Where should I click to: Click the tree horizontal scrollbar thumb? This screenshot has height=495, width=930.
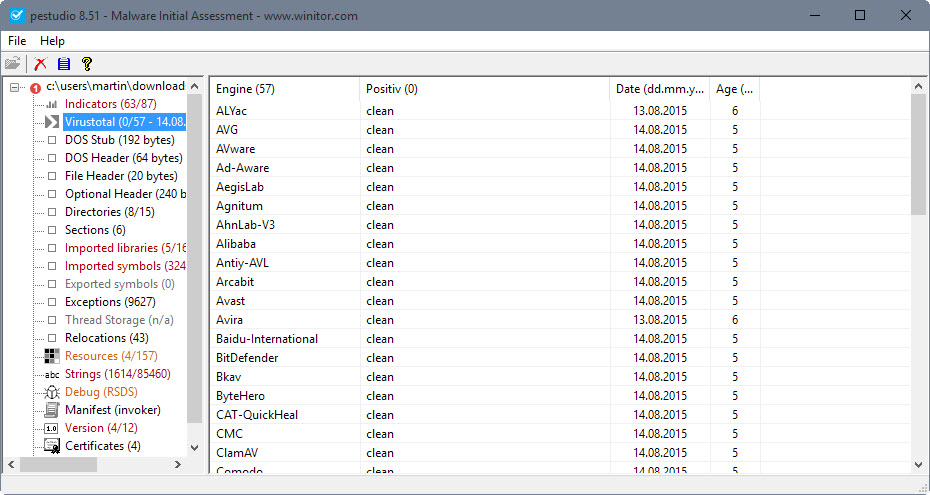coord(58,465)
